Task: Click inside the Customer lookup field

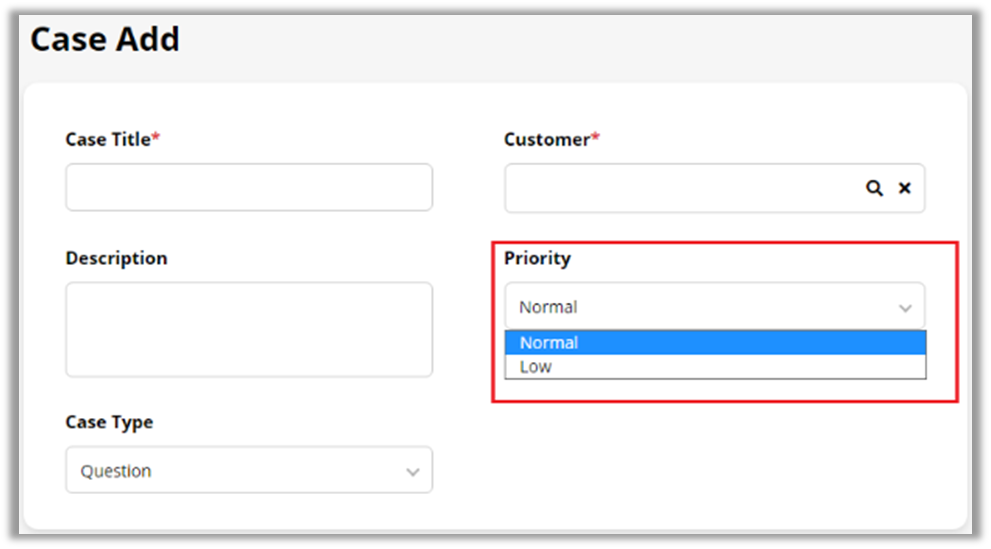Action: (x=682, y=188)
